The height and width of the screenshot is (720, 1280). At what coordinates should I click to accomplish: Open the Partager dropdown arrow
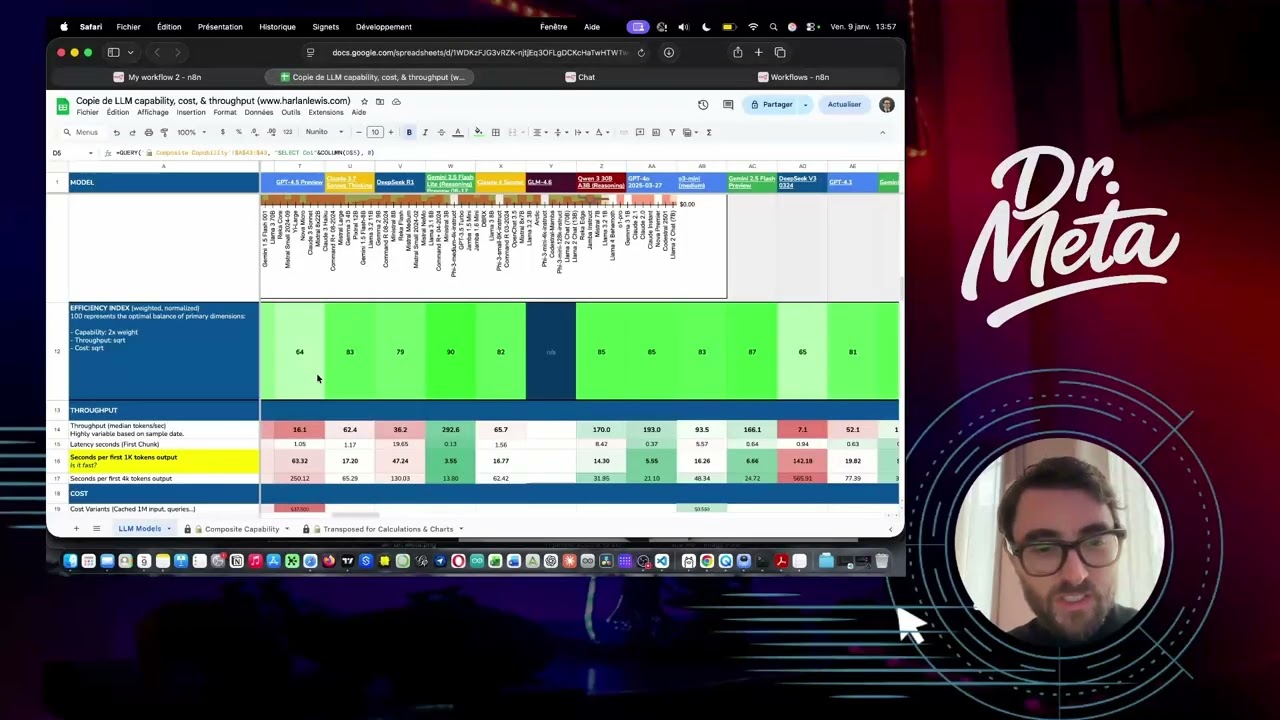(804, 104)
